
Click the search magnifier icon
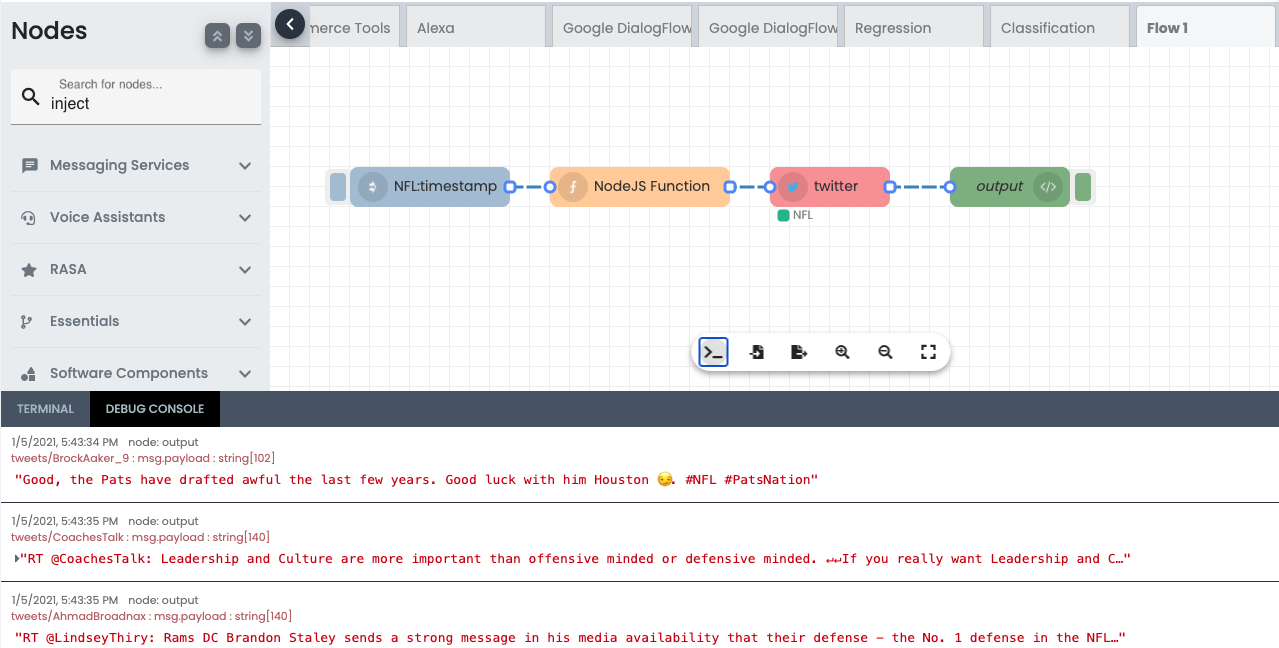coord(31,97)
